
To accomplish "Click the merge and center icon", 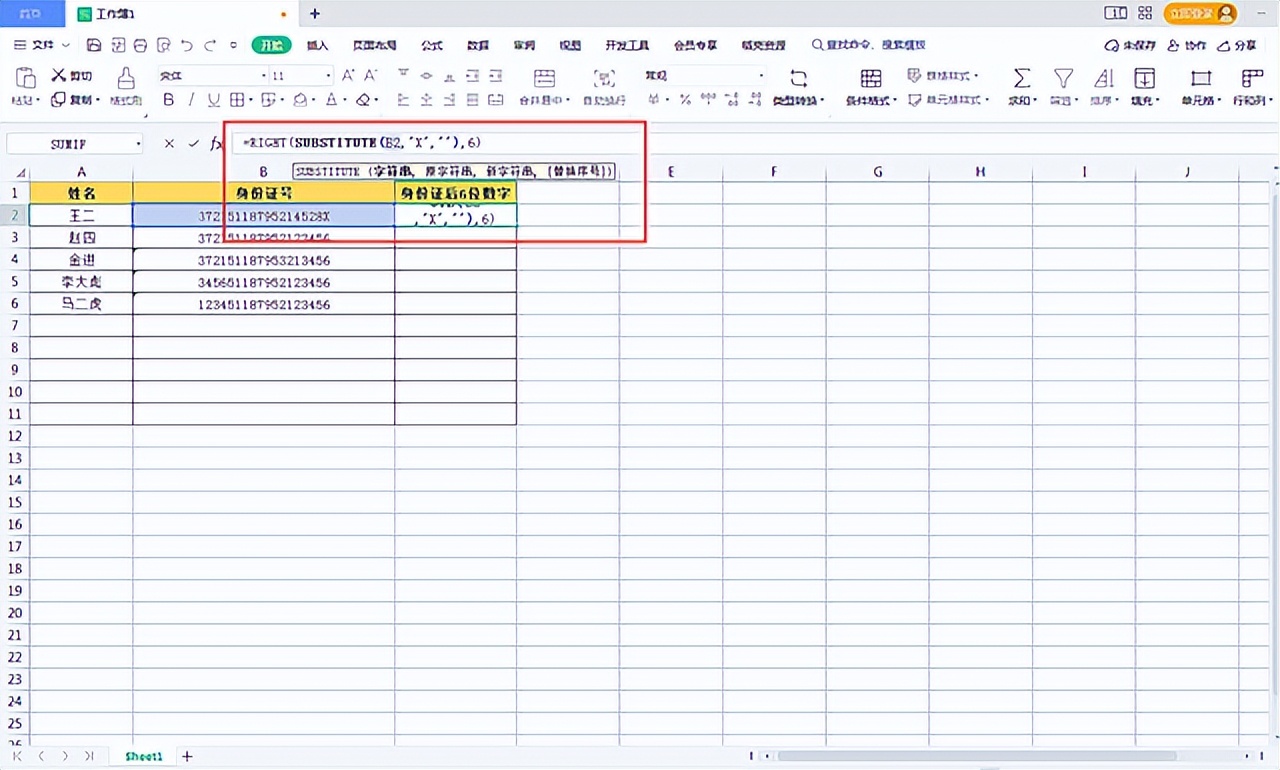I will pos(544,79).
